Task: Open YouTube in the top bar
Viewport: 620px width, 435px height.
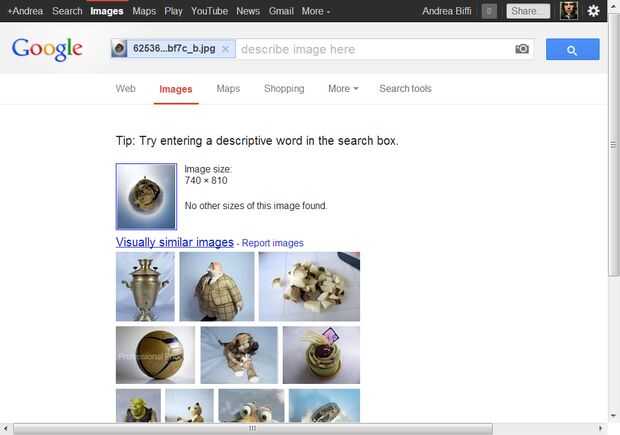Action: [x=210, y=11]
